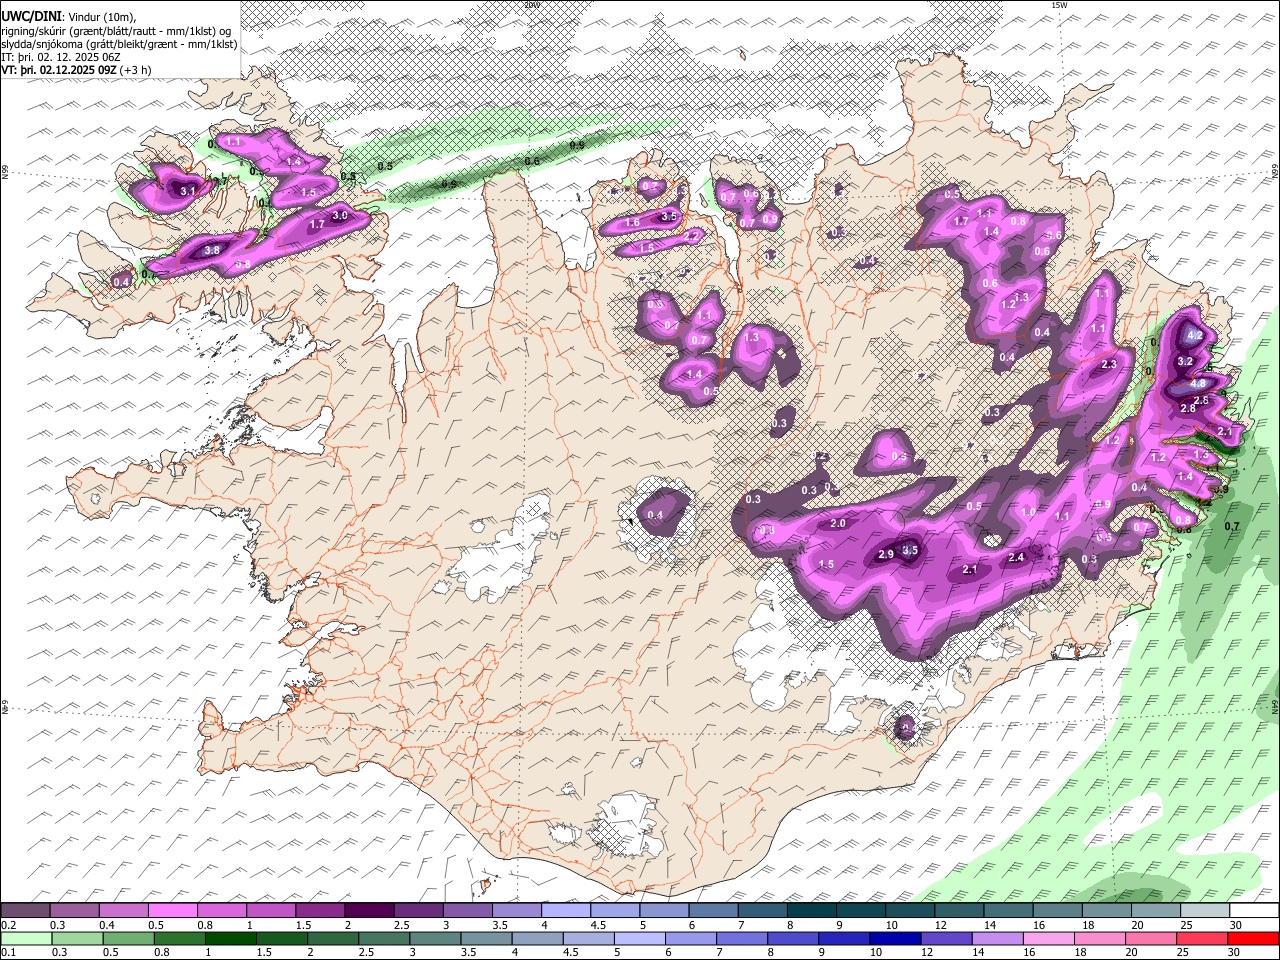Image resolution: width=1280 pixels, height=960 pixels.
Task: Click the rigning/skúrir legend description line
Action: [116, 31]
